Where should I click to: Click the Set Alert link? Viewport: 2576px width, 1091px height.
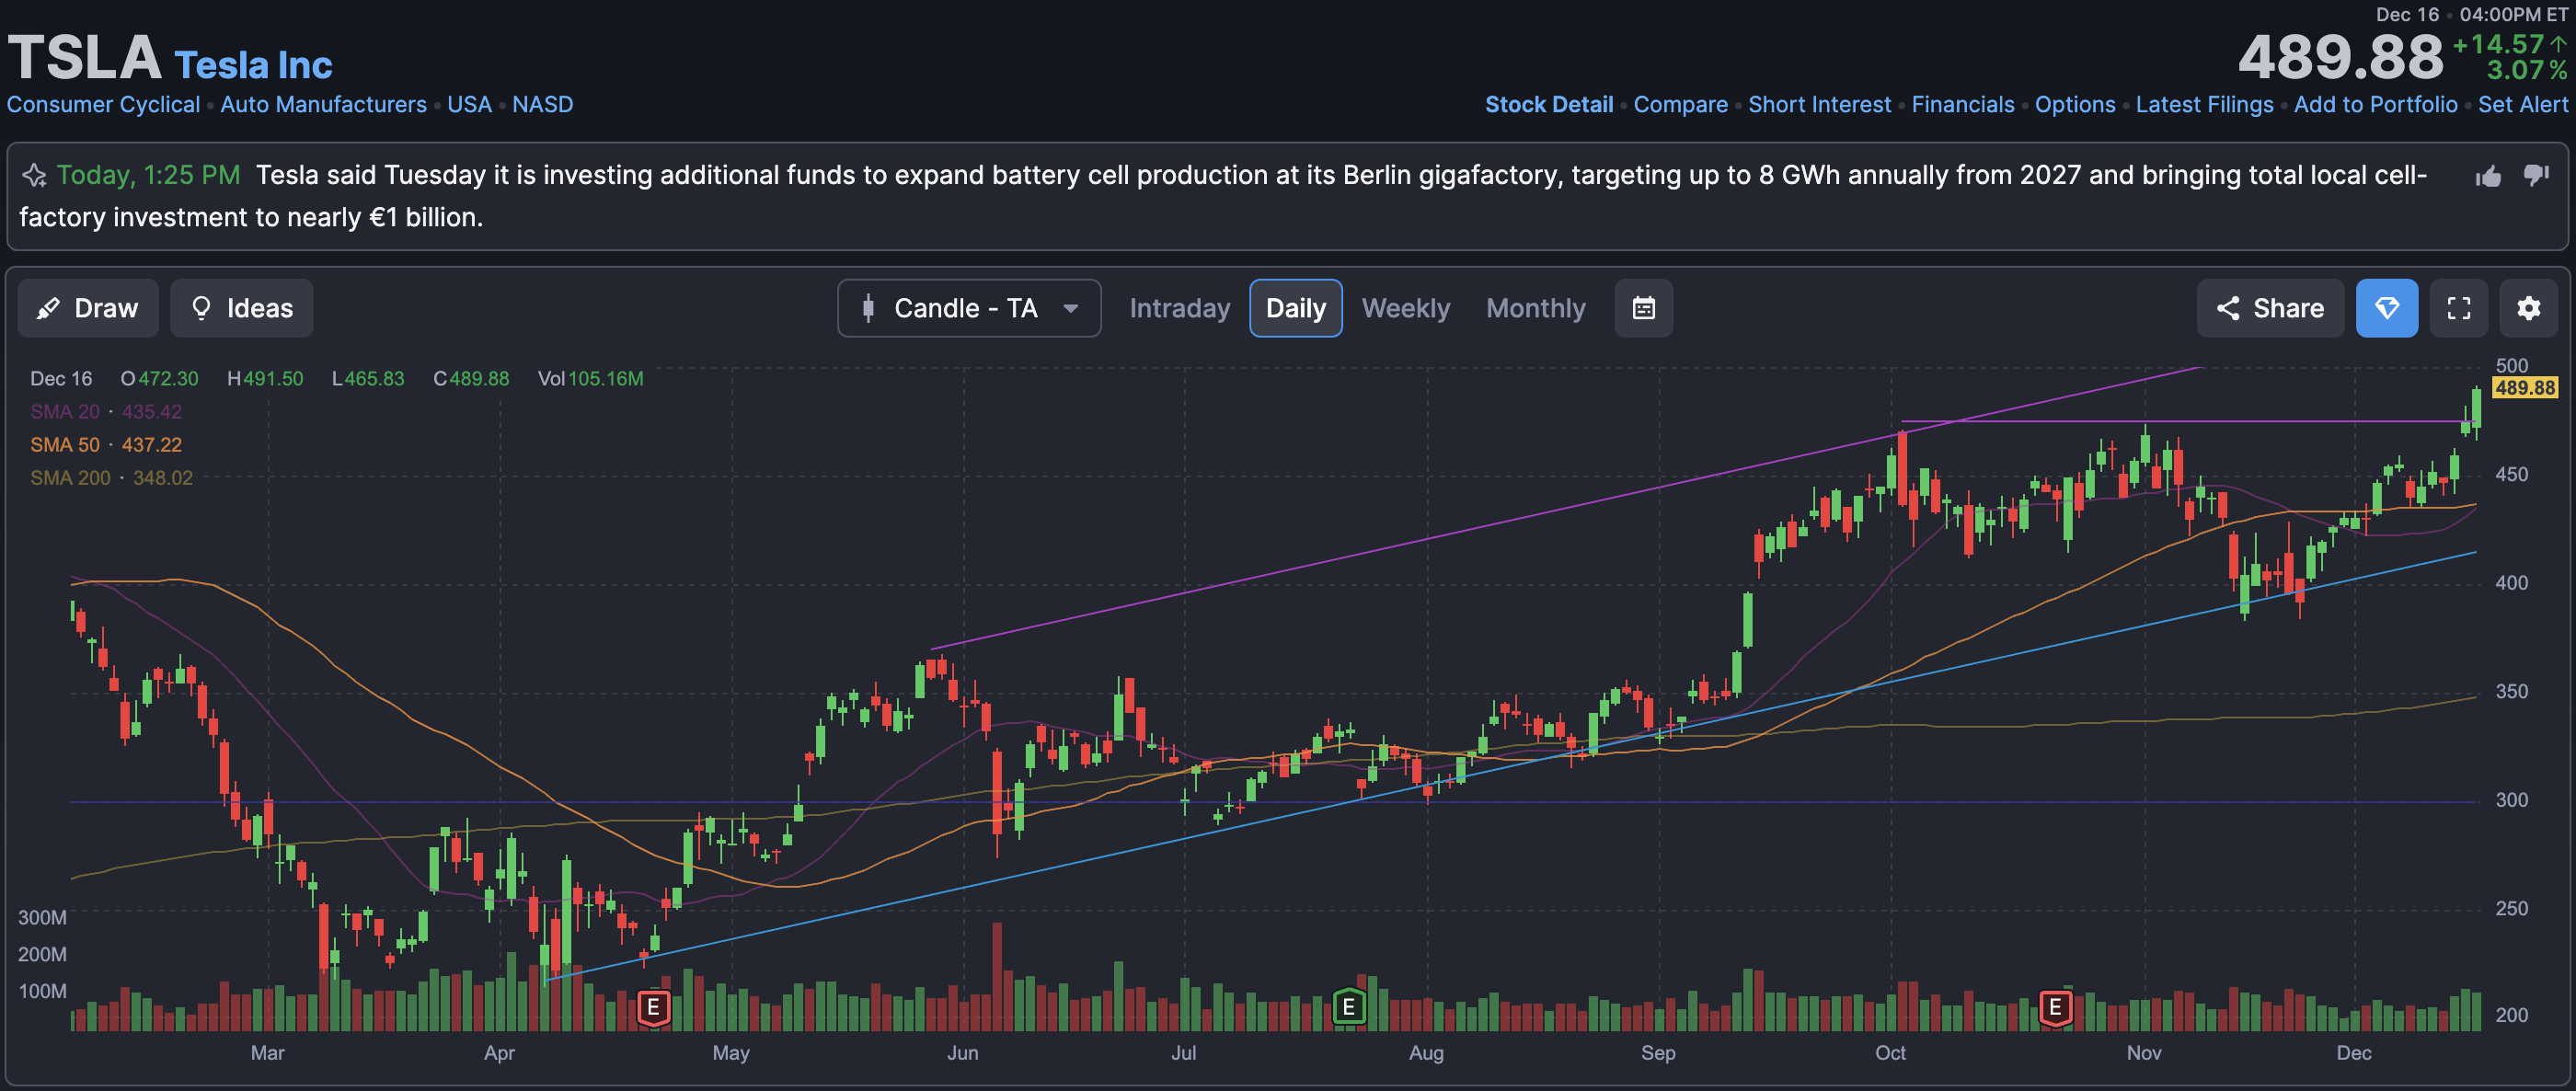pos(2522,104)
